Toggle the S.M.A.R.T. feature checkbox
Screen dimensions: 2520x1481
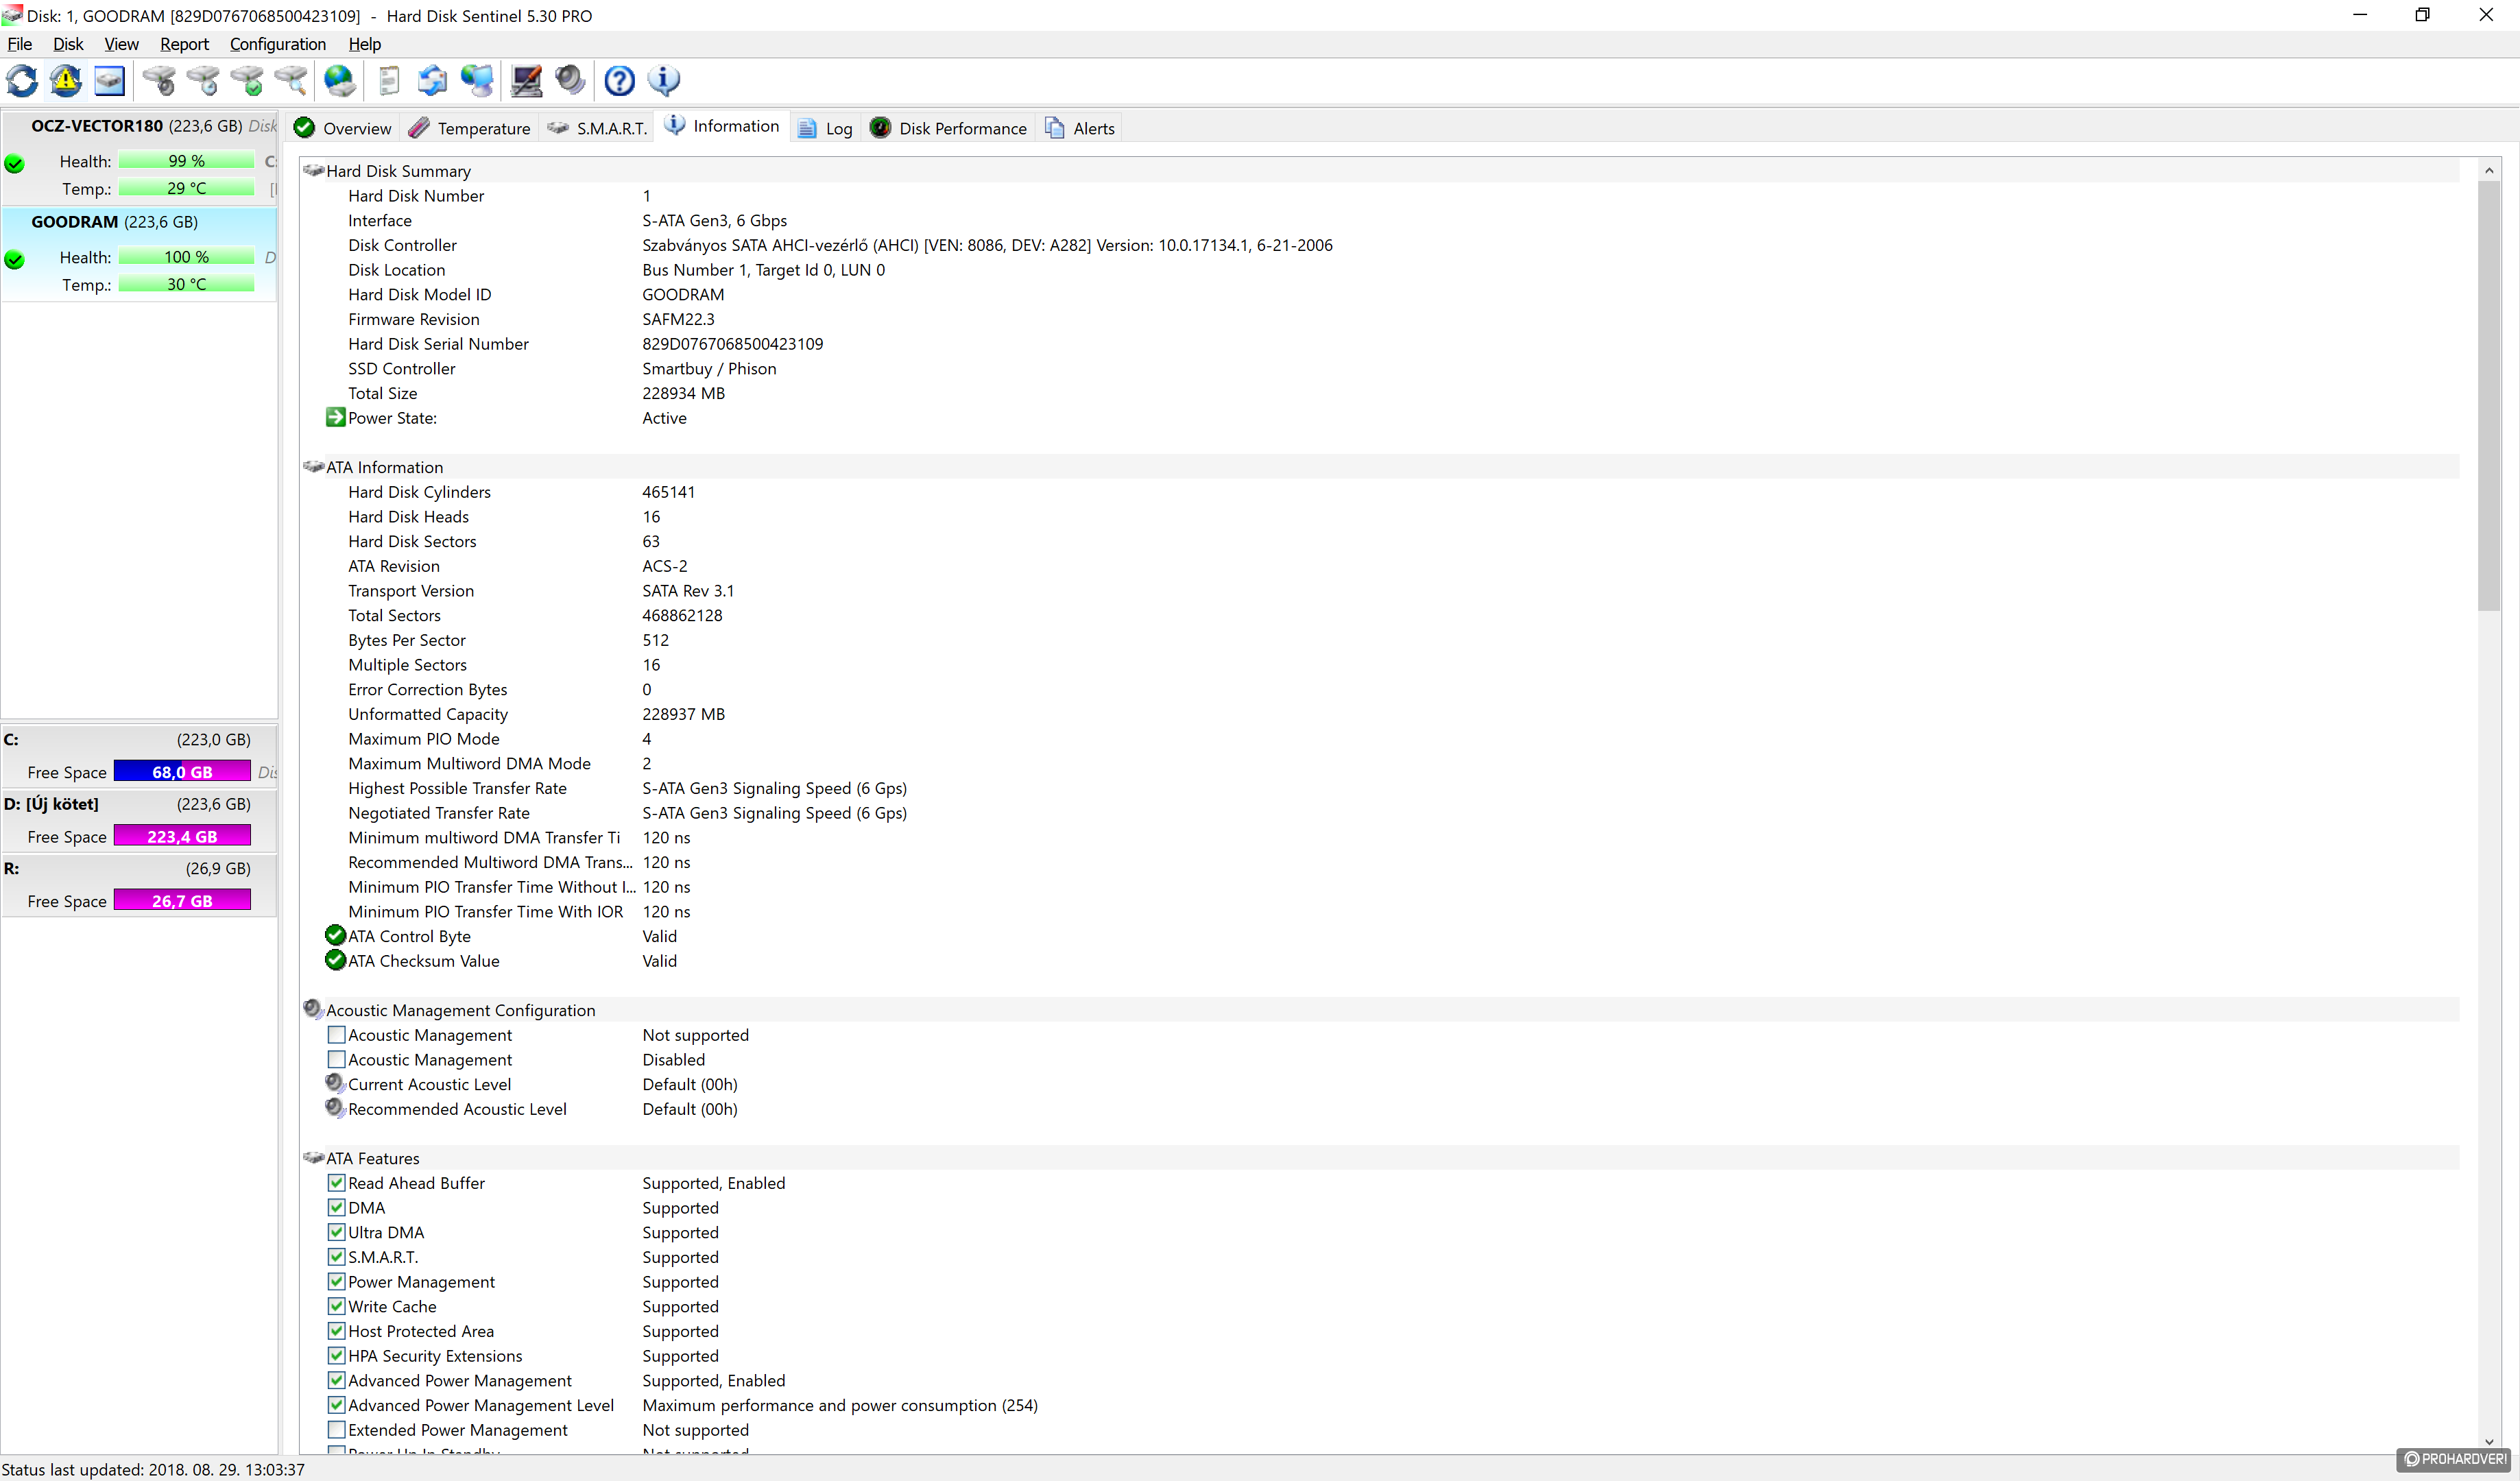(337, 1256)
